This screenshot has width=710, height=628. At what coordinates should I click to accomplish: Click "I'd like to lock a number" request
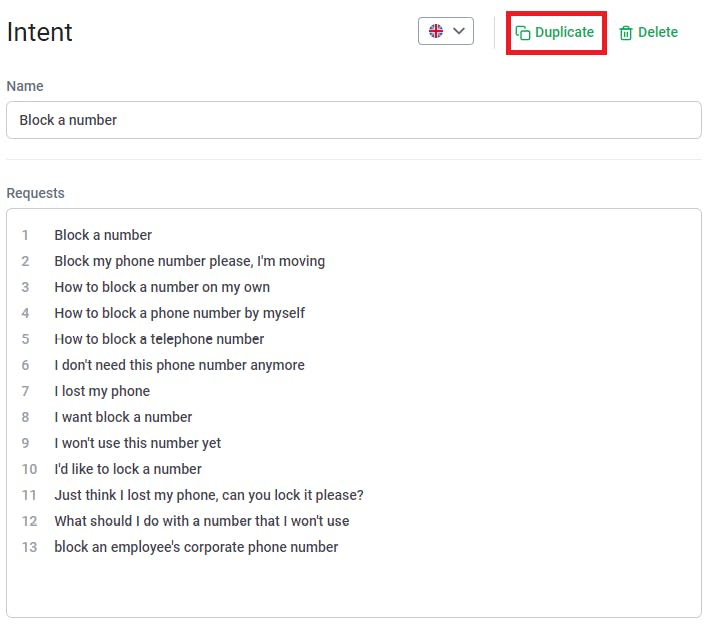click(128, 469)
